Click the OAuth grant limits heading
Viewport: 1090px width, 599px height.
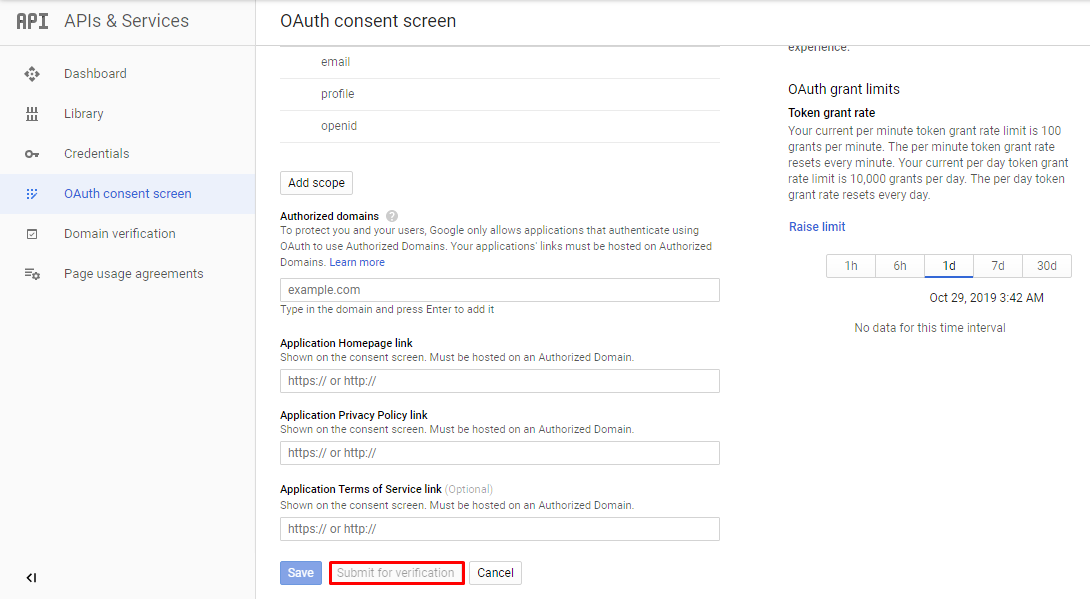(844, 89)
